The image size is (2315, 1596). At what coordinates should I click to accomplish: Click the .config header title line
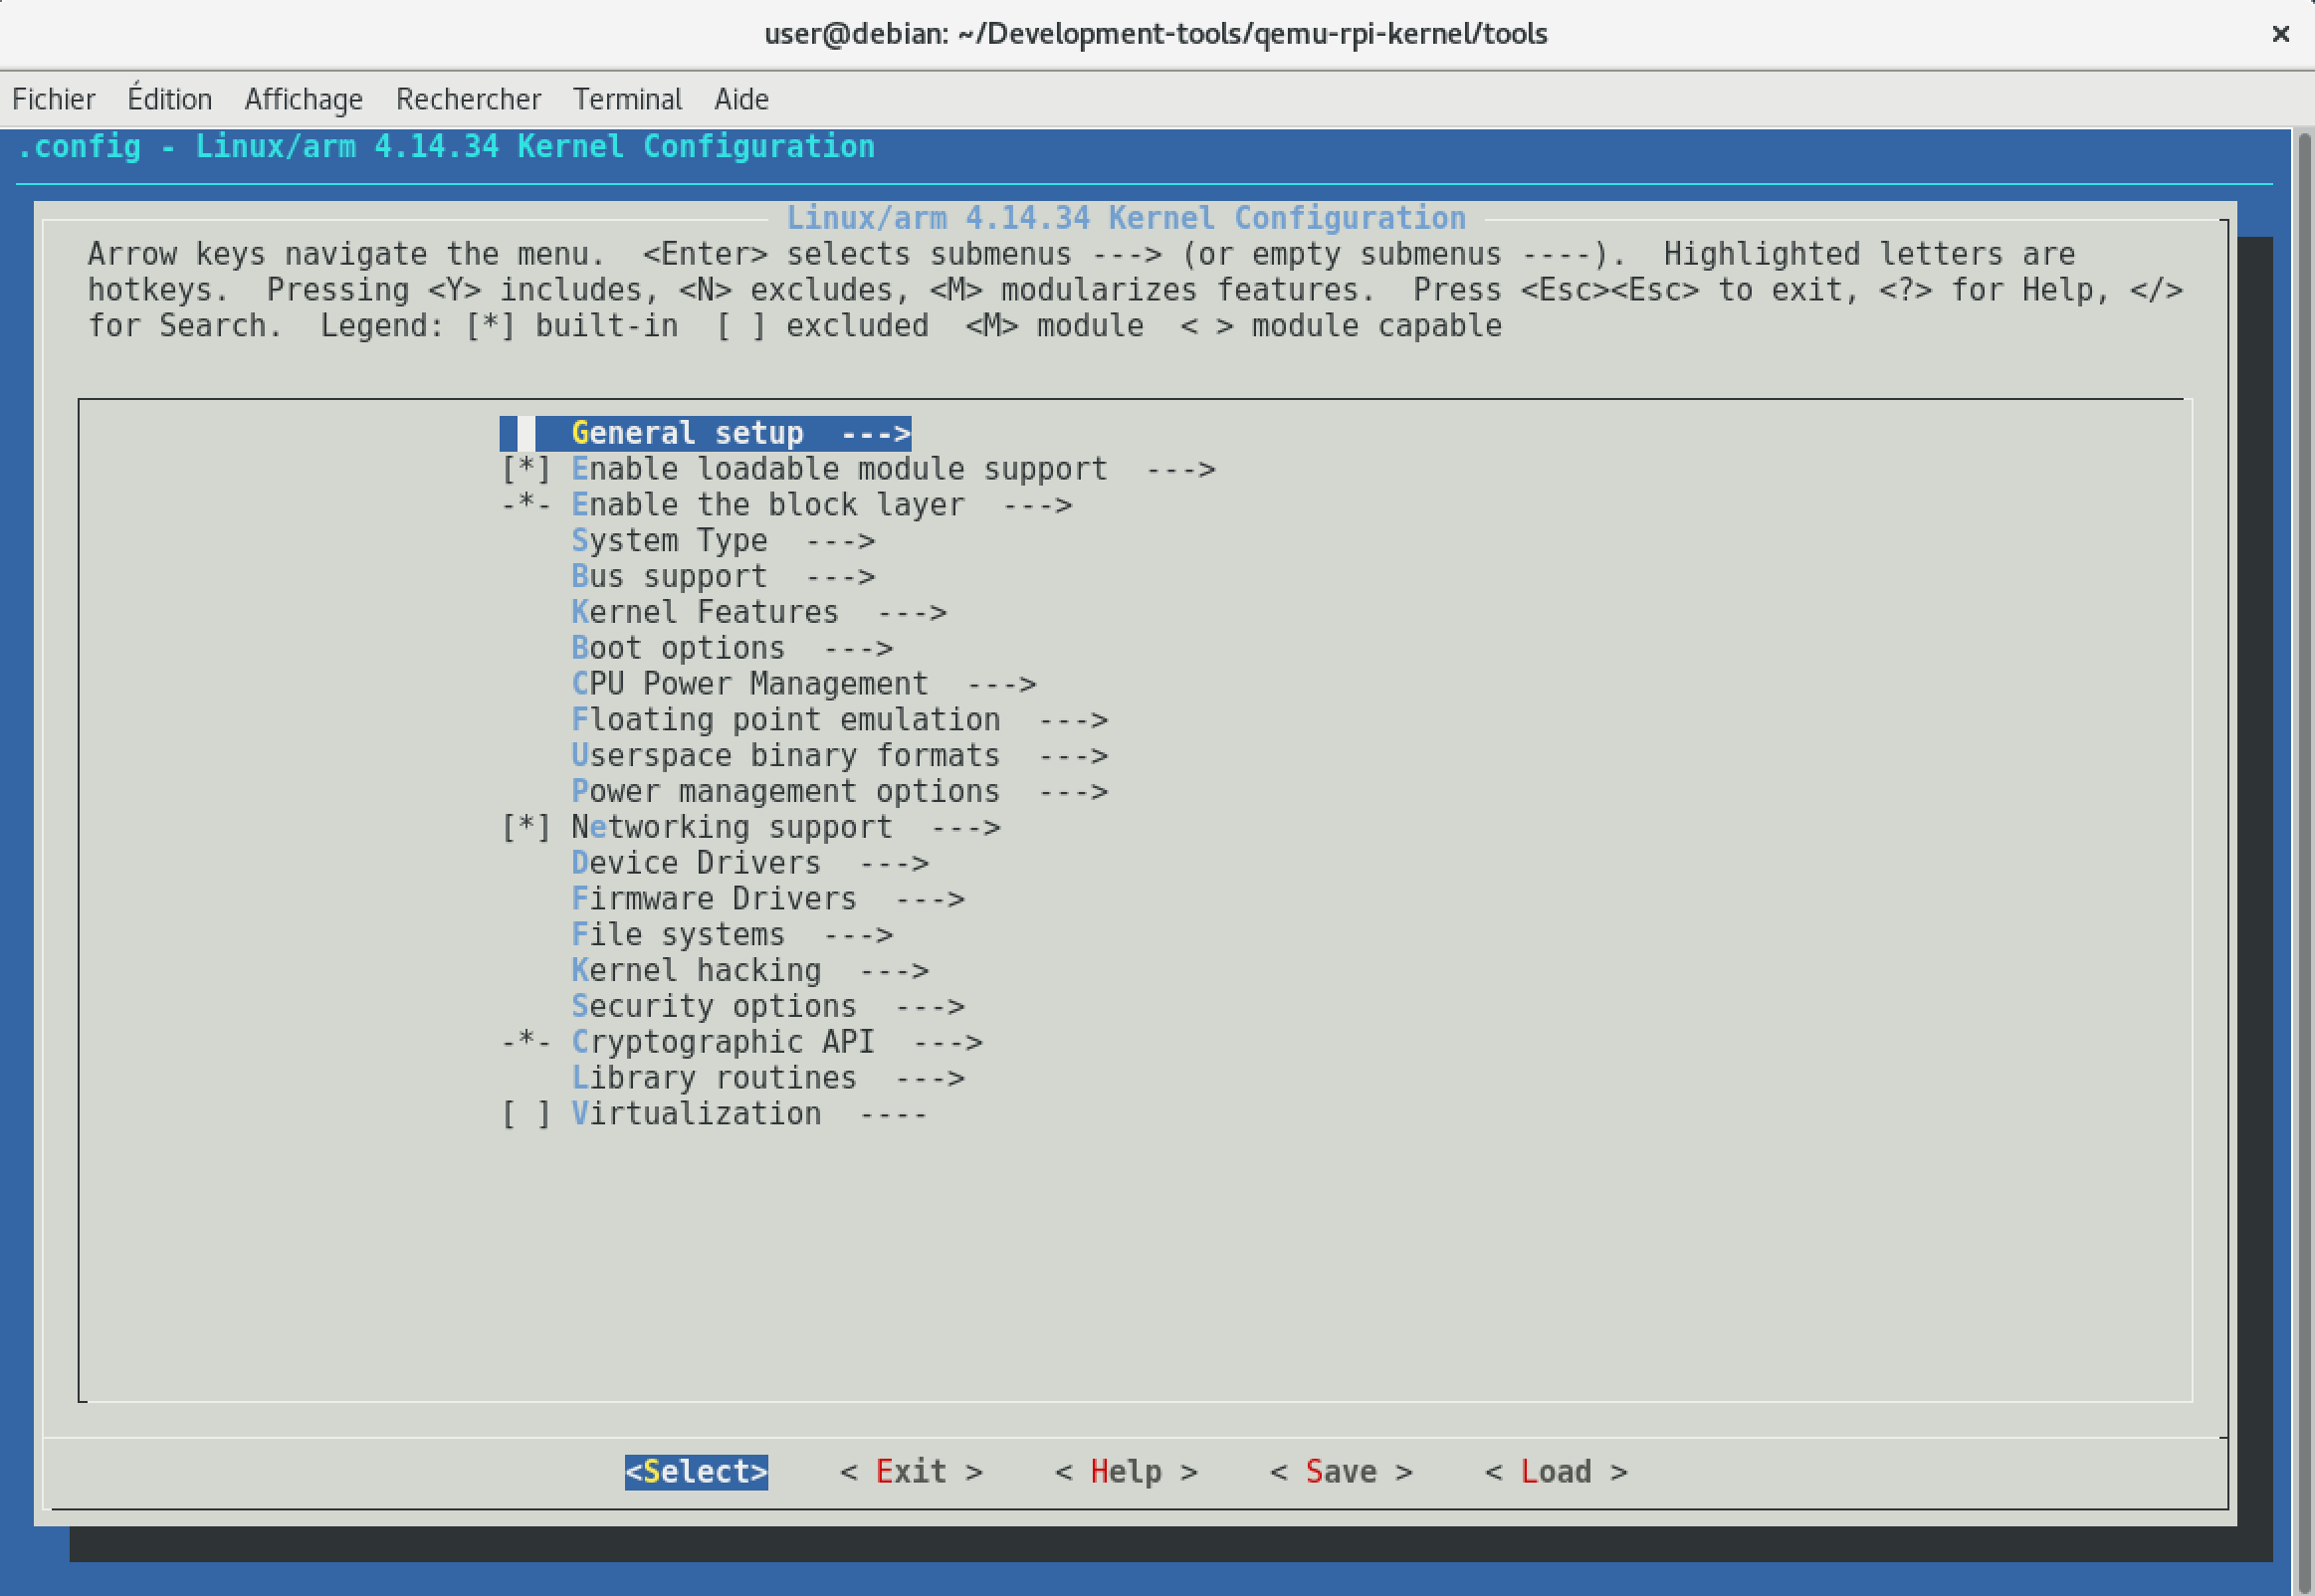tap(446, 147)
